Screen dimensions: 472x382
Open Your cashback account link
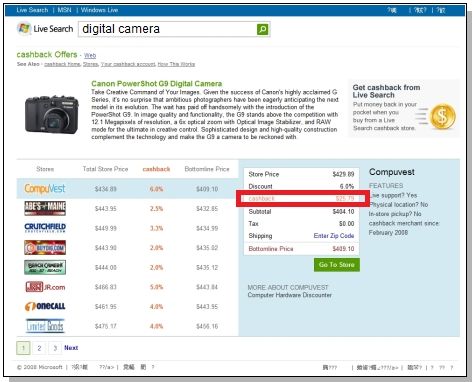point(128,64)
